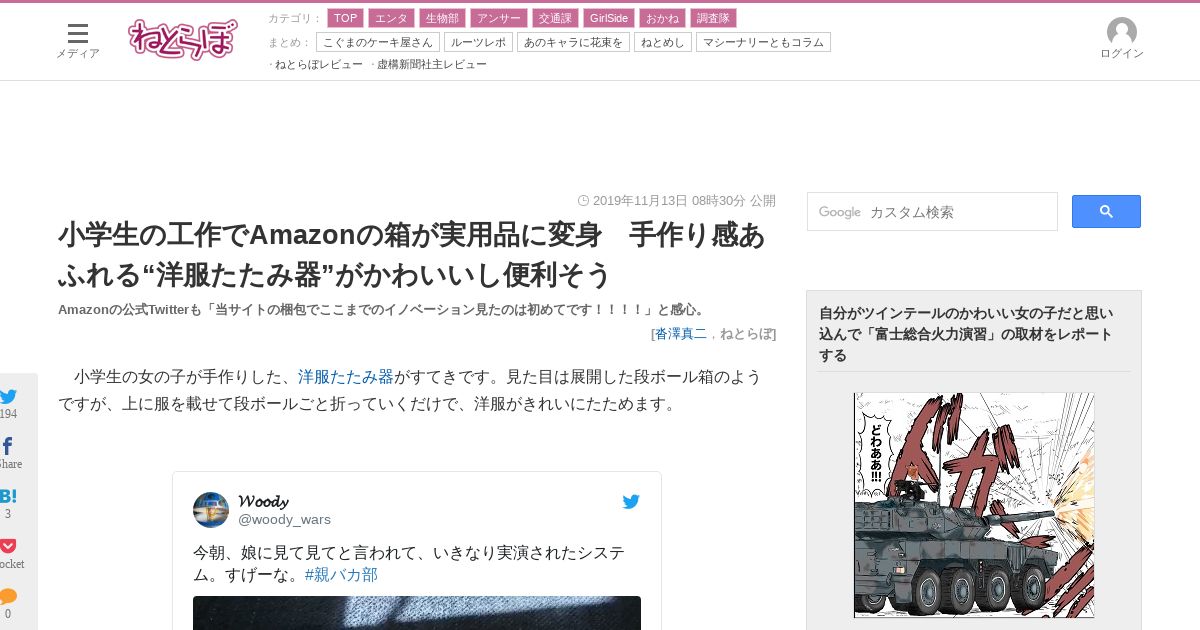Open the 生物部 category
Image resolution: width=1200 pixels, height=630 pixels.
coord(442,18)
